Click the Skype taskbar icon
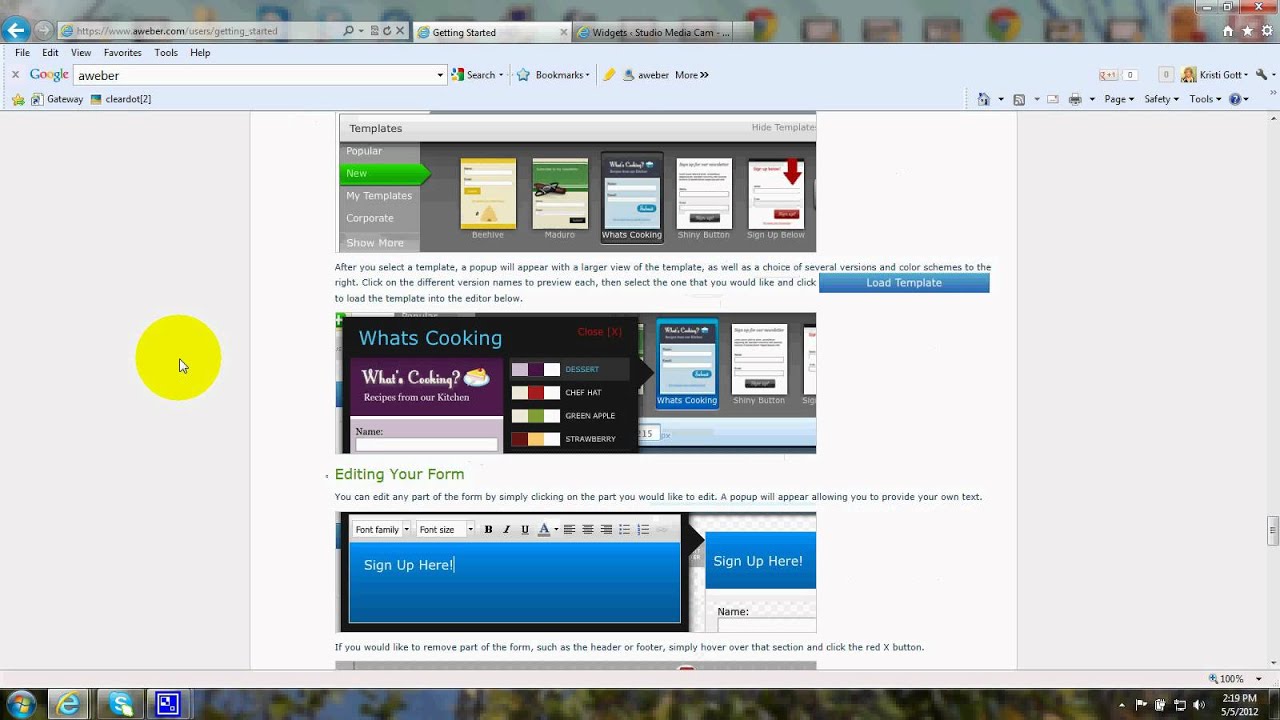Viewport: 1280px width, 720px height. [122, 704]
